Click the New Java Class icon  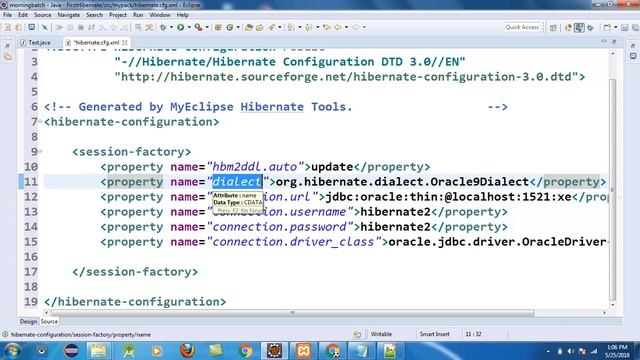pos(230,27)
